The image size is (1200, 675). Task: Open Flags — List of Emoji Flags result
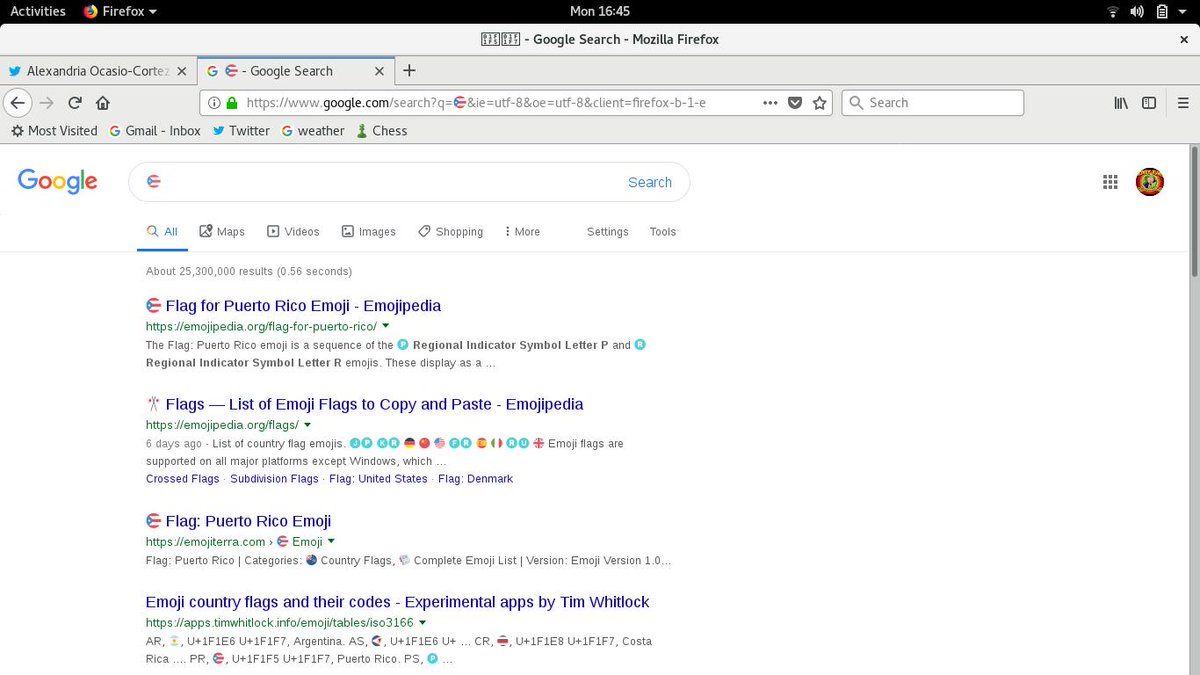pos(364,404)
